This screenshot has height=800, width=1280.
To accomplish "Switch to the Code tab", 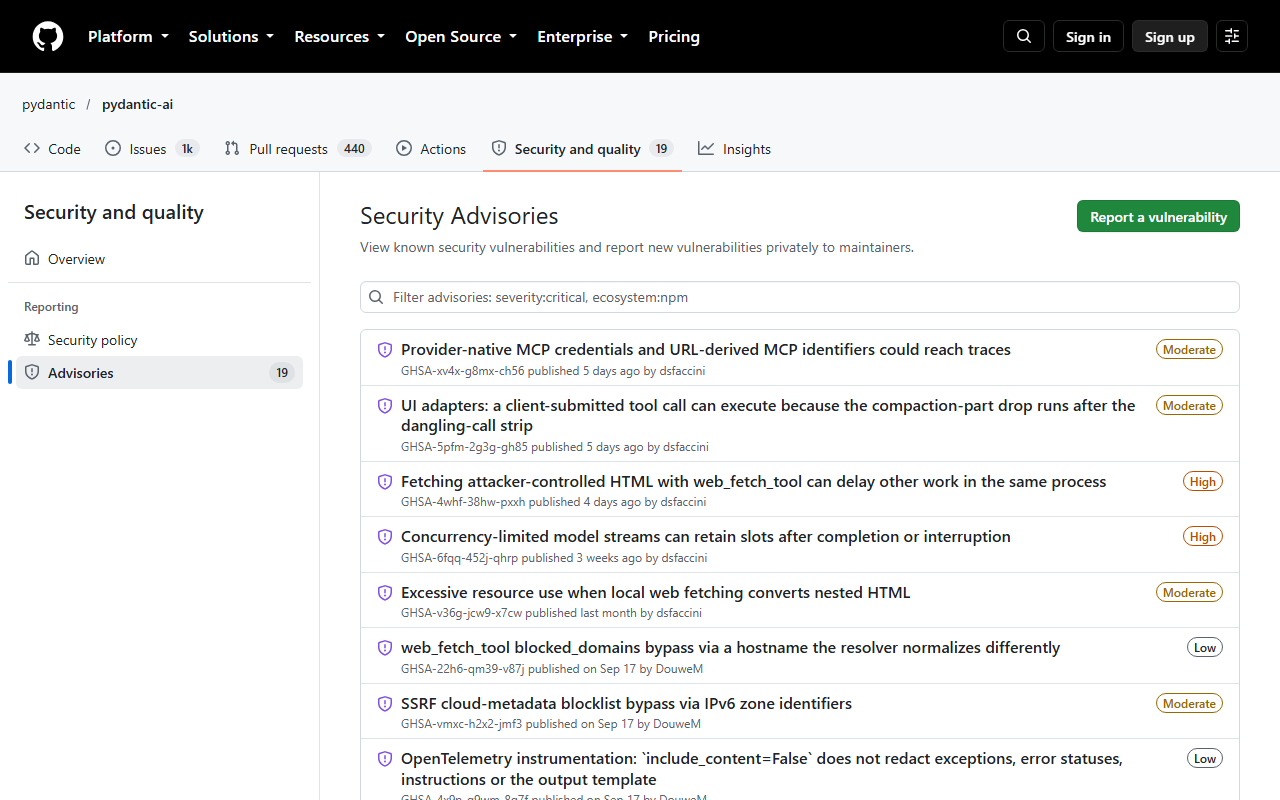I will [52, 149].
